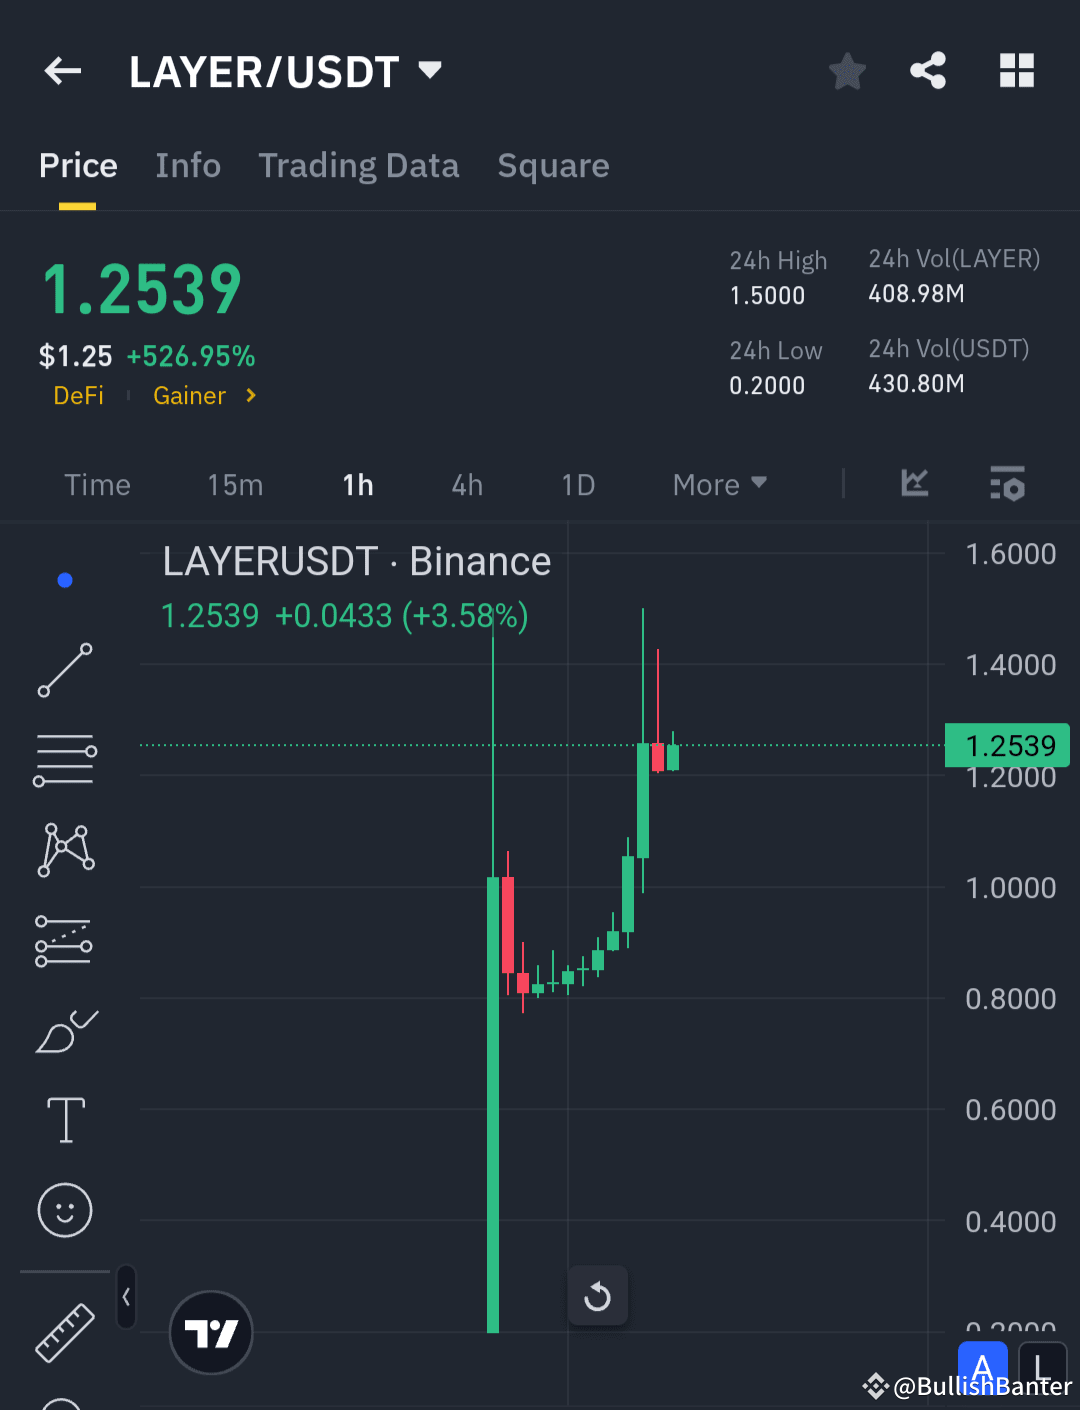
Task: Expand the More timeframe options dropdown
Action: click(718, 484)
